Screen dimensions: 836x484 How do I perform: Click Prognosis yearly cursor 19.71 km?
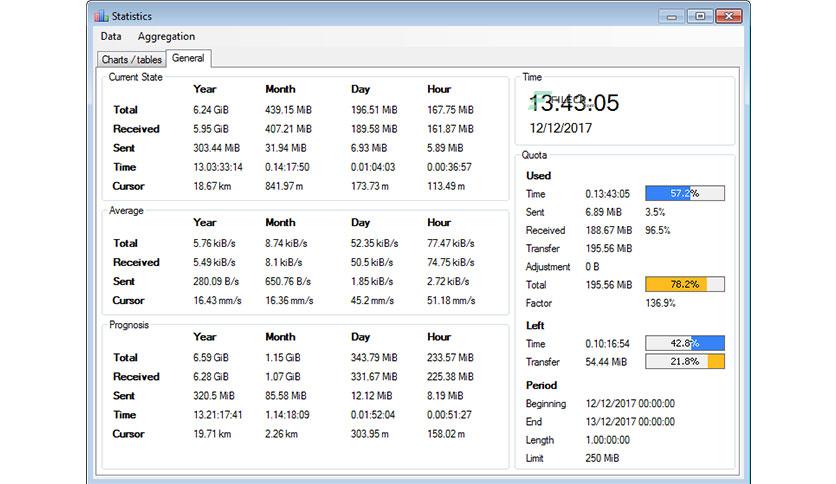[212, 434]
